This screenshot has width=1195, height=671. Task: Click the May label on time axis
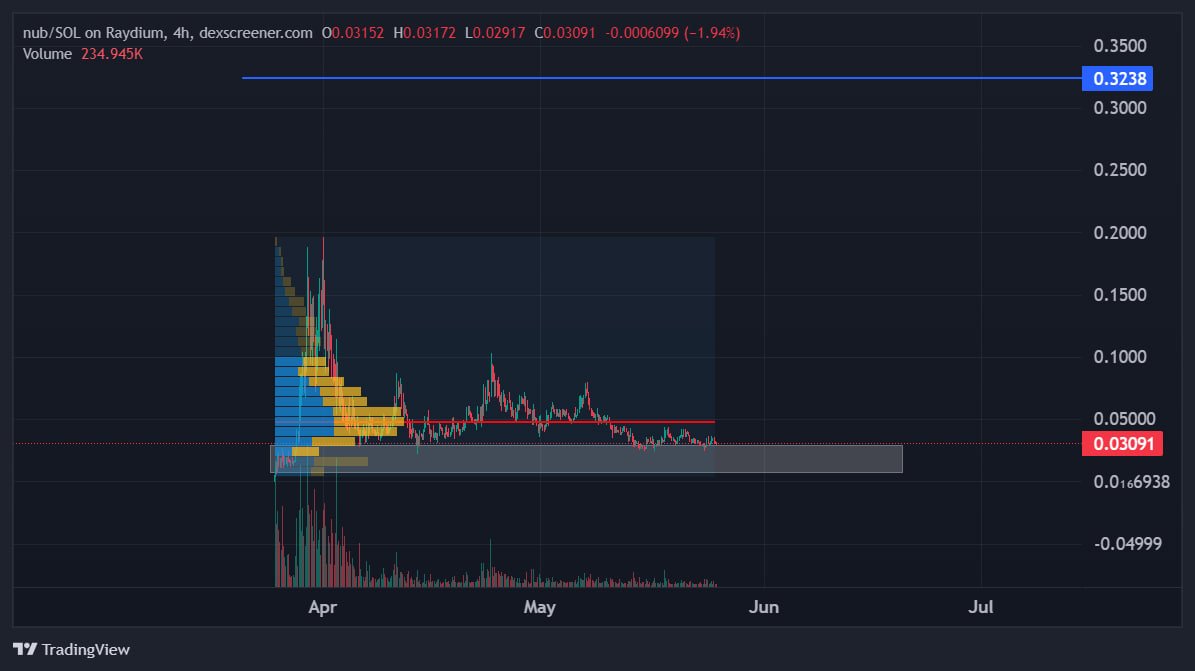pos(540,608)
